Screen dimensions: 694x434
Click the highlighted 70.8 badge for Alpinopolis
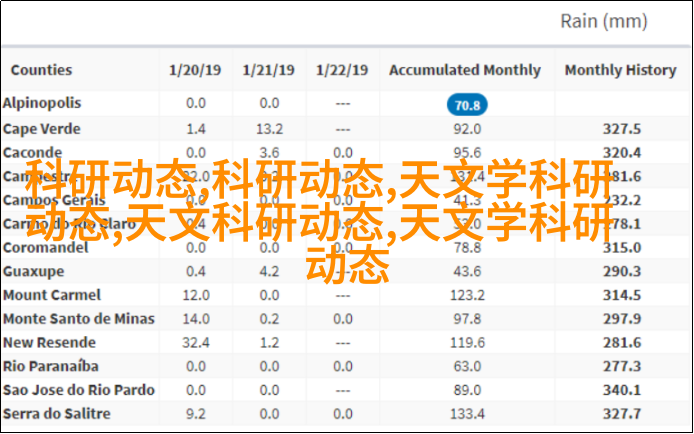pyautogui.click(x=466, y=105)
